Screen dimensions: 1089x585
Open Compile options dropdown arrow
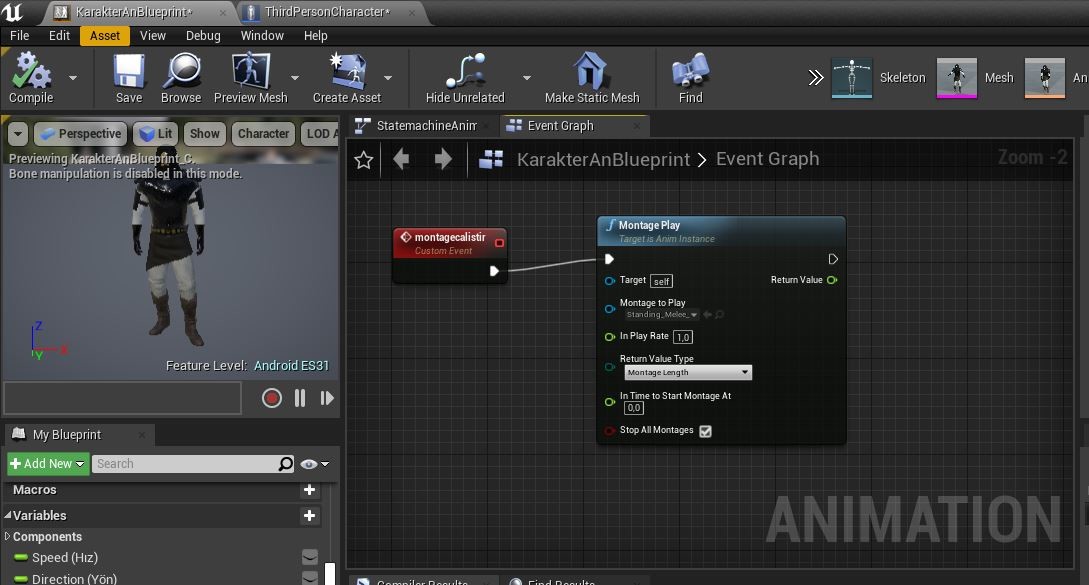click(73, 78)
